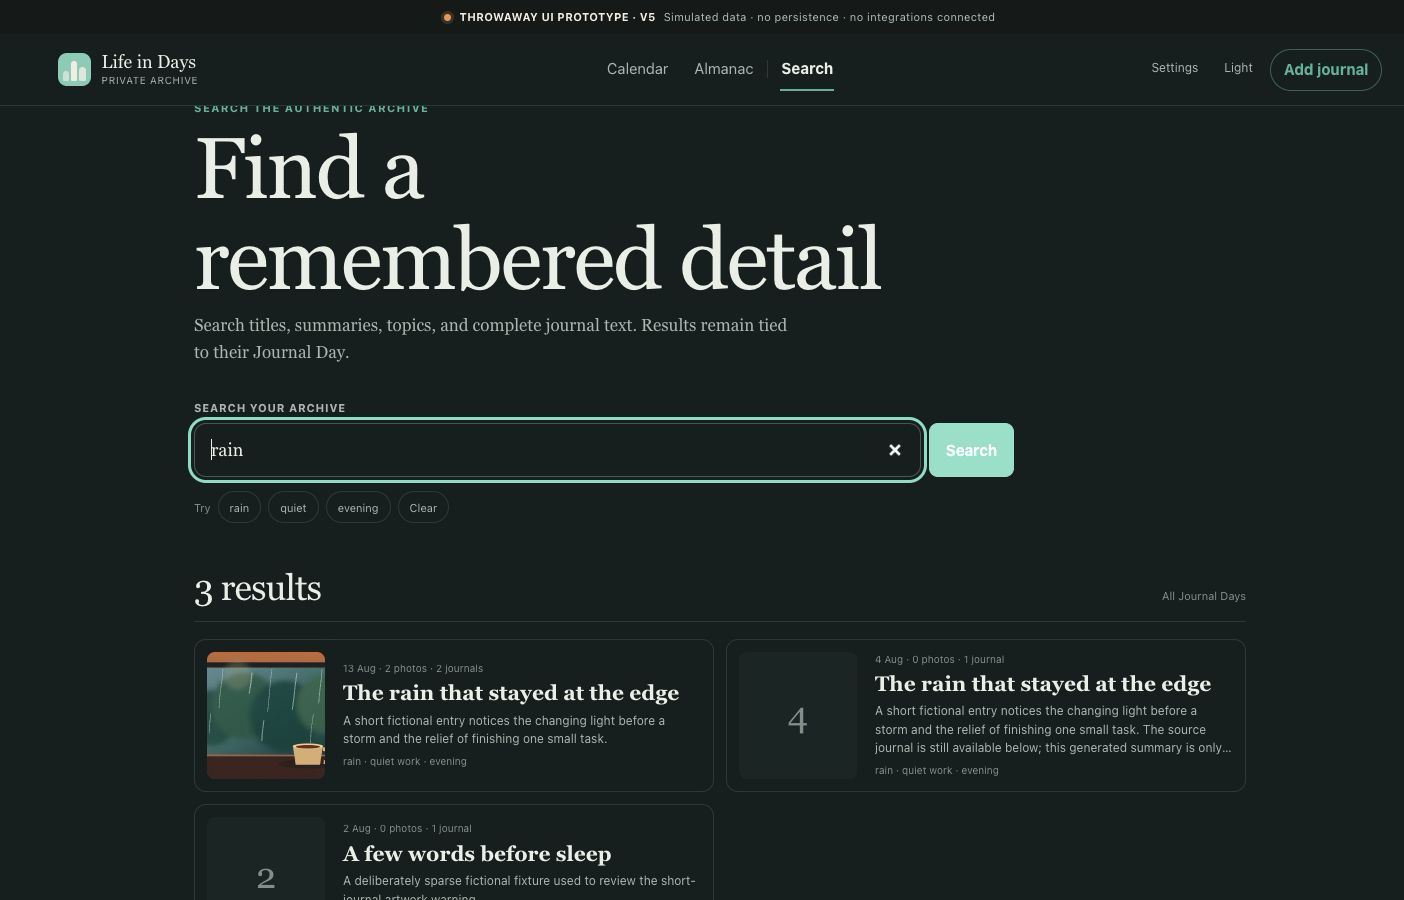Click the Life in Days logo icon
This screenshot has height=900, width=1404.
[74, 69]
